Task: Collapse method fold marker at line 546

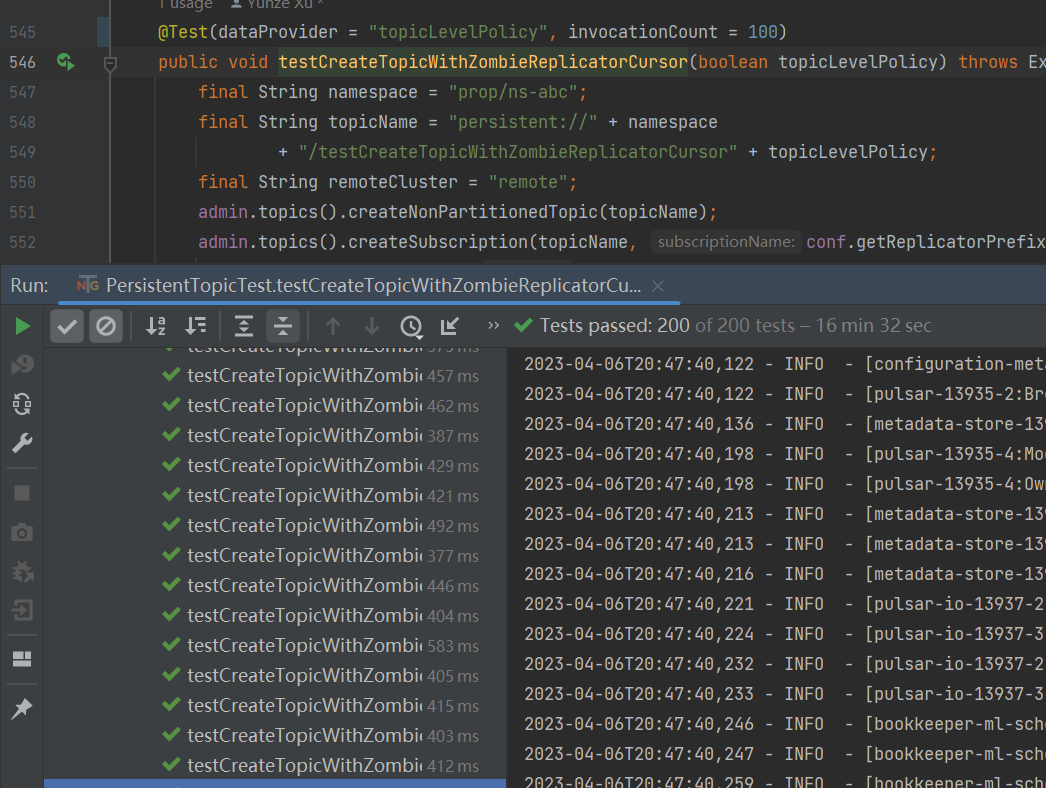Action: 111,64
